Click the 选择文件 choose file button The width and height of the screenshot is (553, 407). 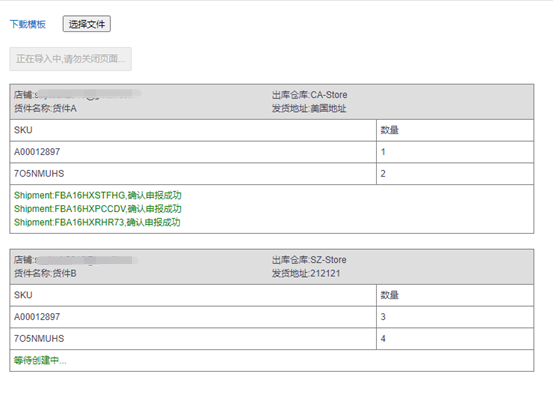87,24
